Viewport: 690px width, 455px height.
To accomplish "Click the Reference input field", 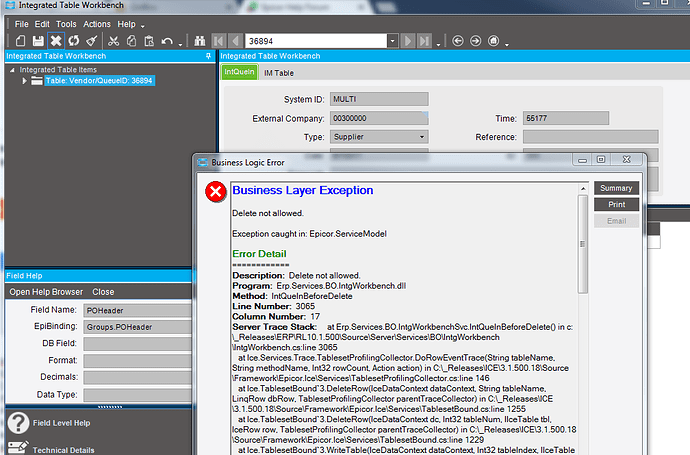I will 591,136.
